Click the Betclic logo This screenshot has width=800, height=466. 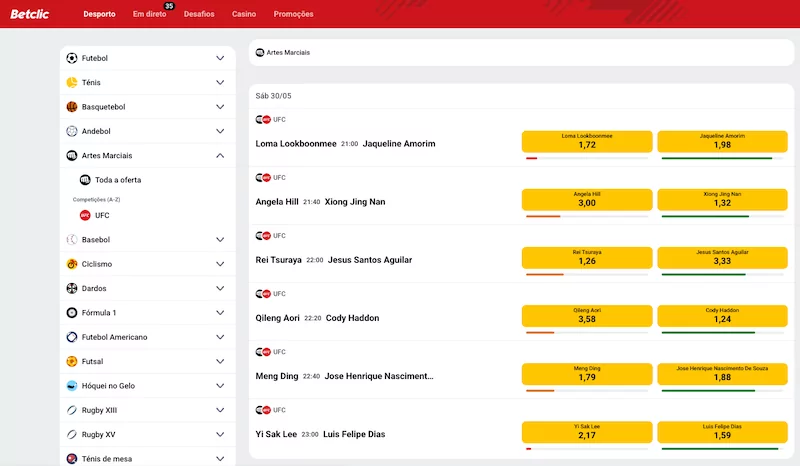(x=30, y=14)
